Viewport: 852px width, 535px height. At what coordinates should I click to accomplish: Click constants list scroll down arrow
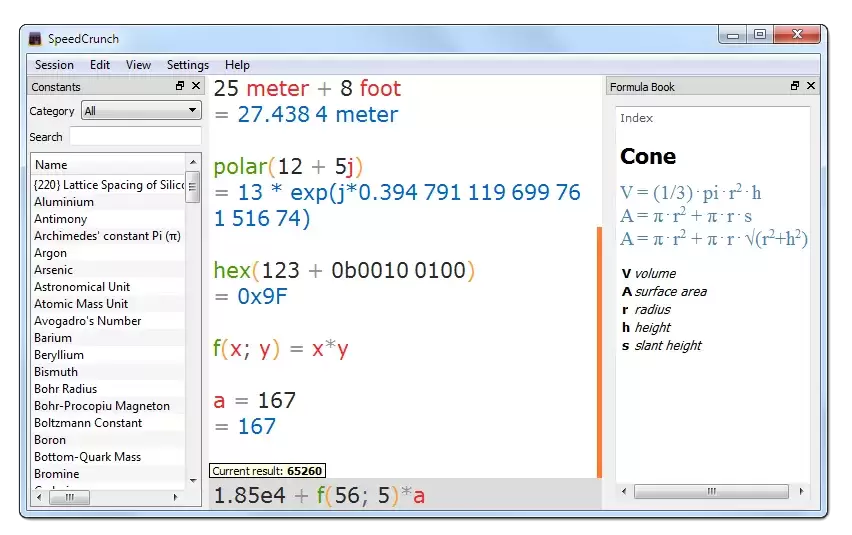(193, 481)
